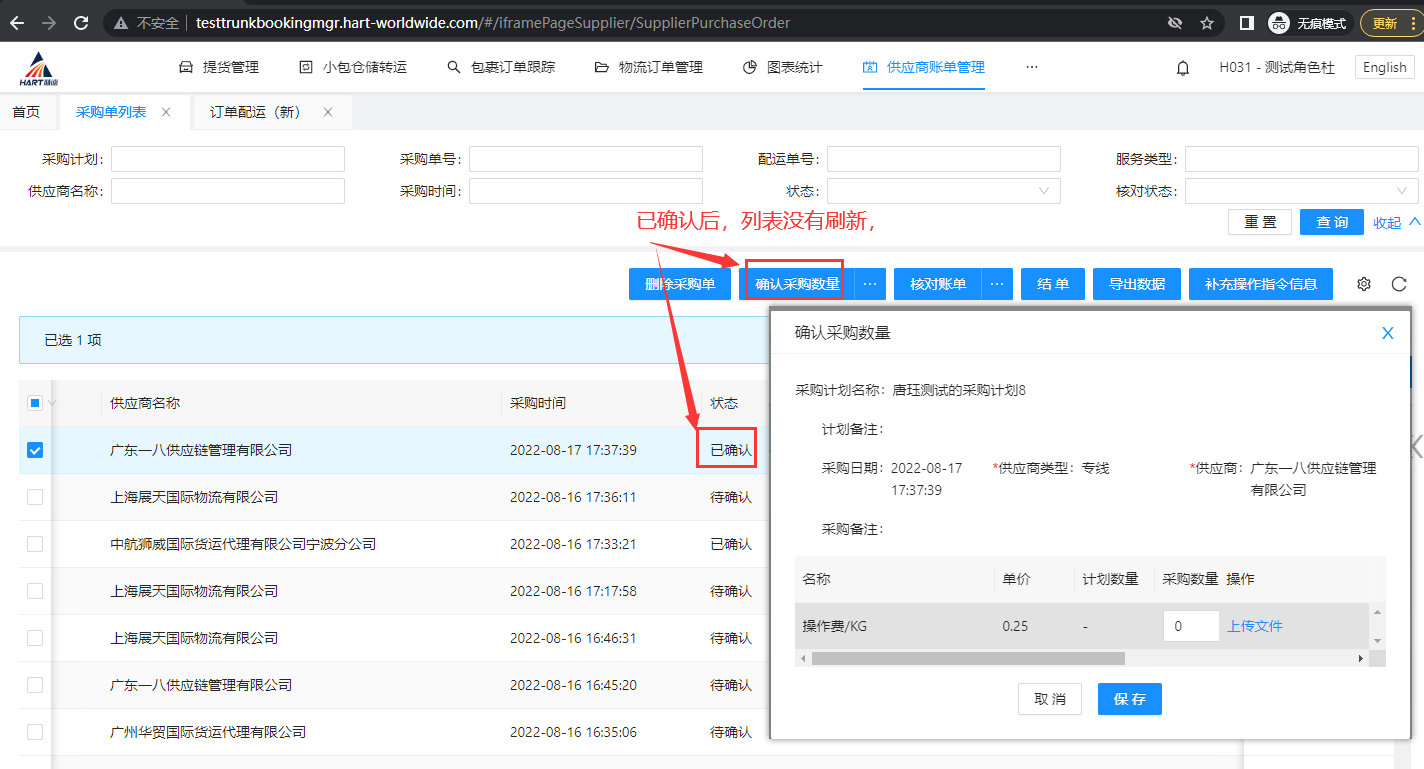1424x769 pixels.
Task: Click the refresh list icon
Action: point(1399,284)
